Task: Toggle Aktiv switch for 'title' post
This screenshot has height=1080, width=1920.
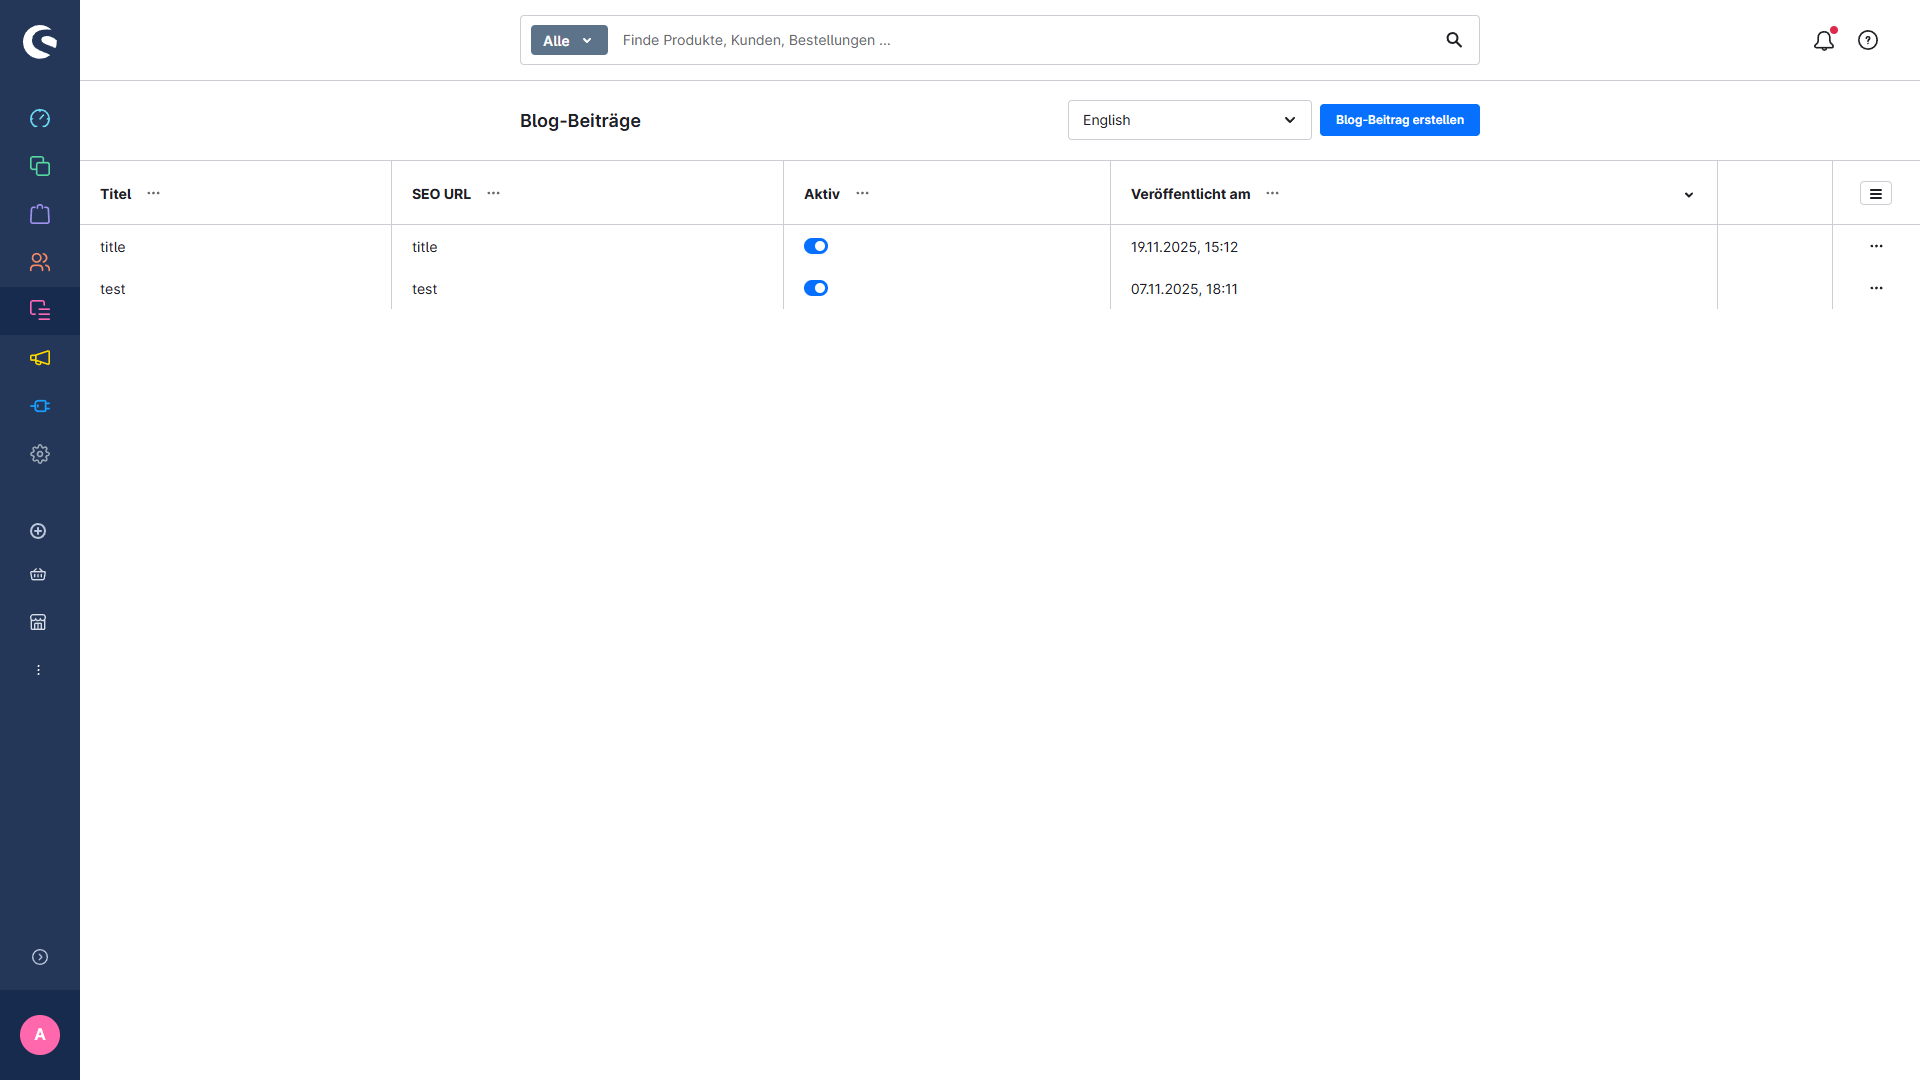Action: coord(816,246)
